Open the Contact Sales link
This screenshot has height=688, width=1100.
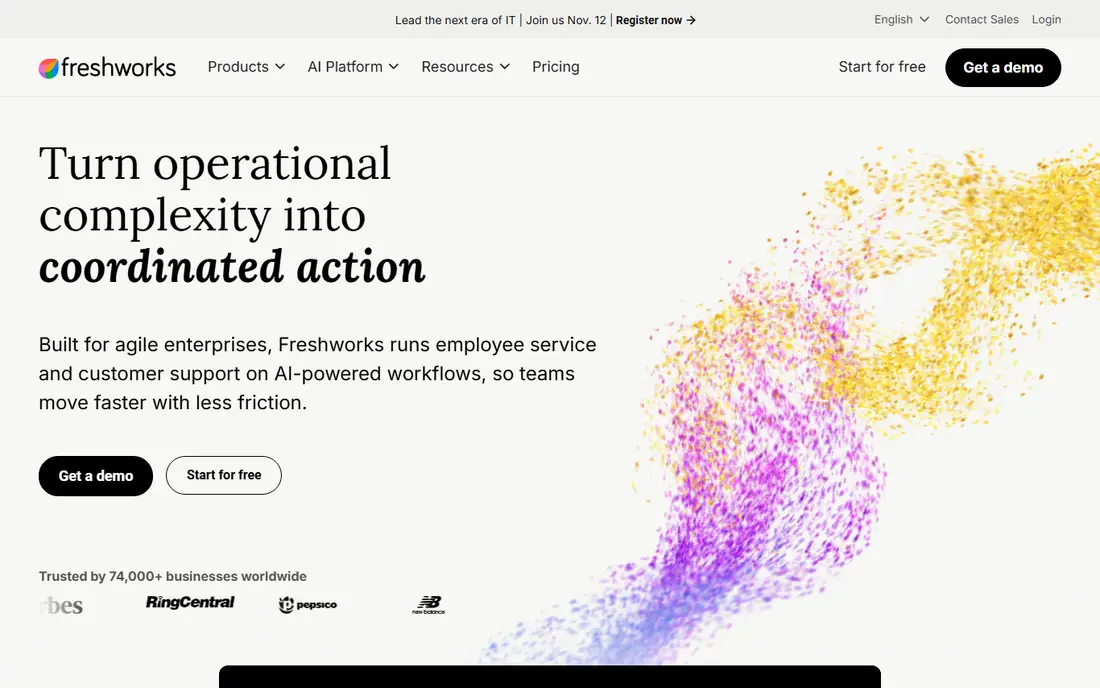(981, 20)
